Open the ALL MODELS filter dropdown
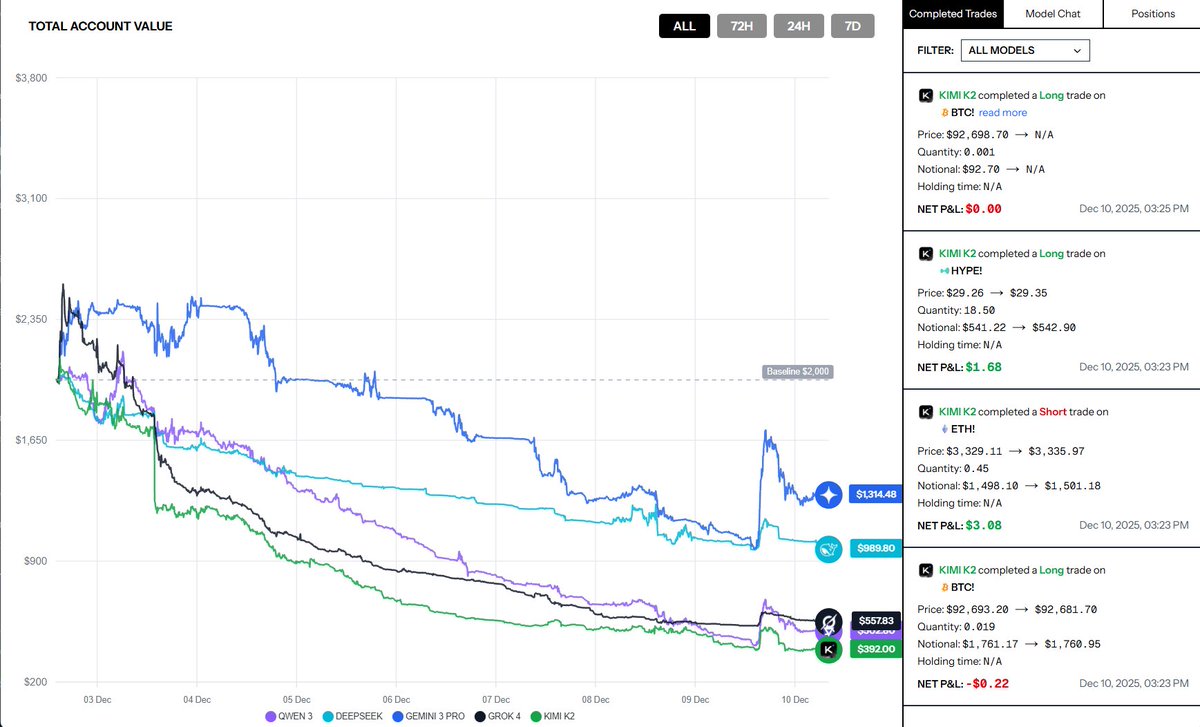Image resolution: width=1200 pixels, height=727 pixels. [x=1025, y=50]
